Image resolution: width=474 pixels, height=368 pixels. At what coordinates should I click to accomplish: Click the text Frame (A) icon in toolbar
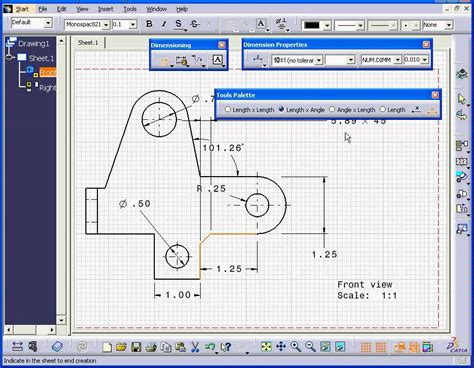[261, 24]
